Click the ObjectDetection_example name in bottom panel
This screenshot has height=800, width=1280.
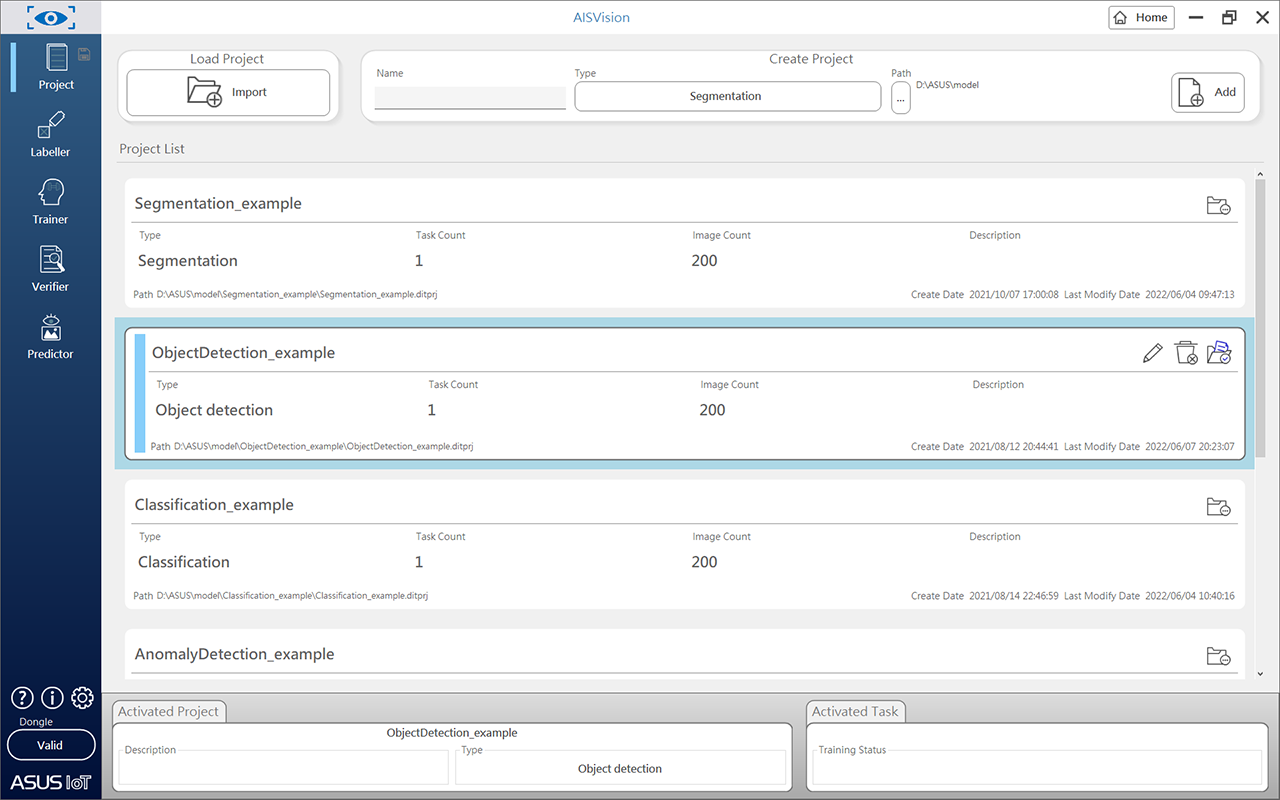pos(452,733)
